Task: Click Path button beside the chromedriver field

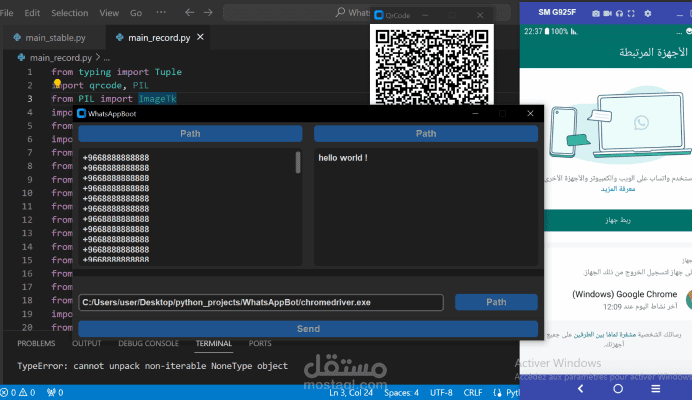Action: click(496, 302)
